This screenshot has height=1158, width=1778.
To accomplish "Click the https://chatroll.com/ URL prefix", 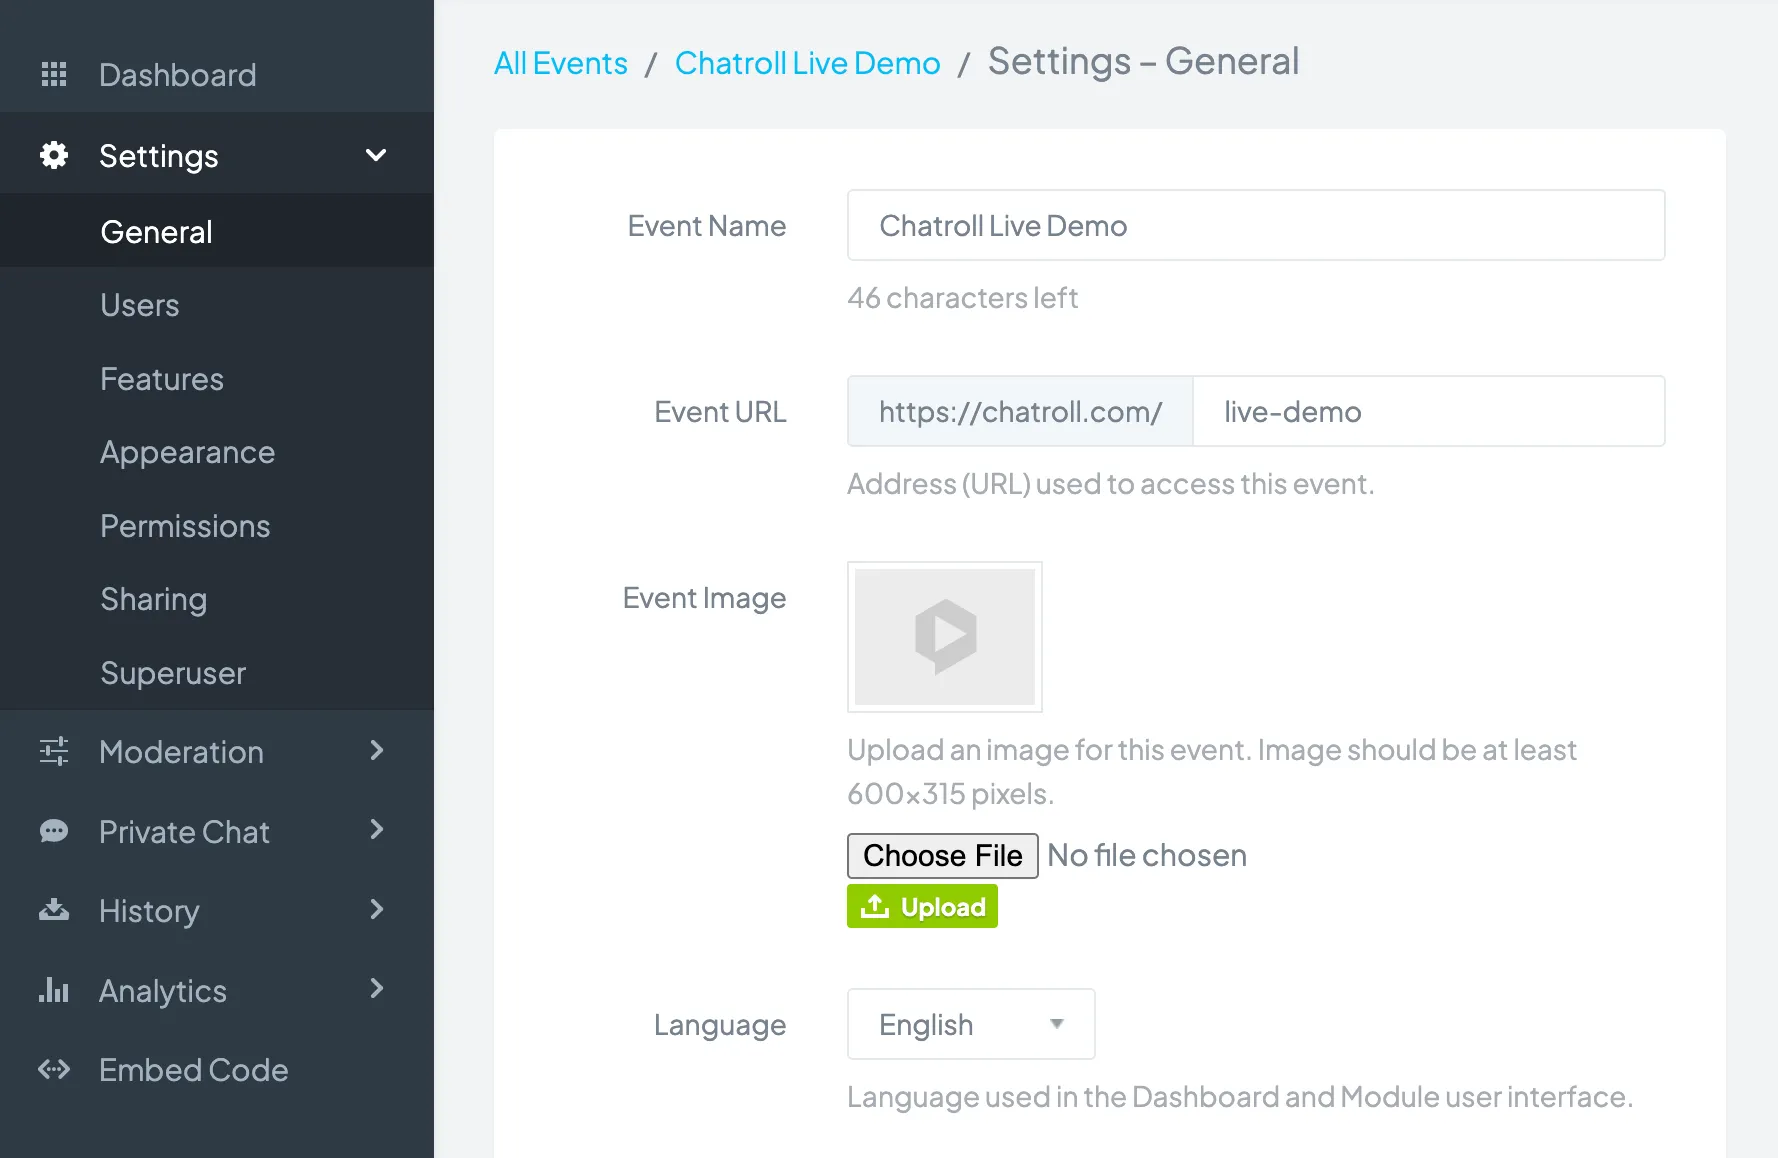I will coord(1020,411).
